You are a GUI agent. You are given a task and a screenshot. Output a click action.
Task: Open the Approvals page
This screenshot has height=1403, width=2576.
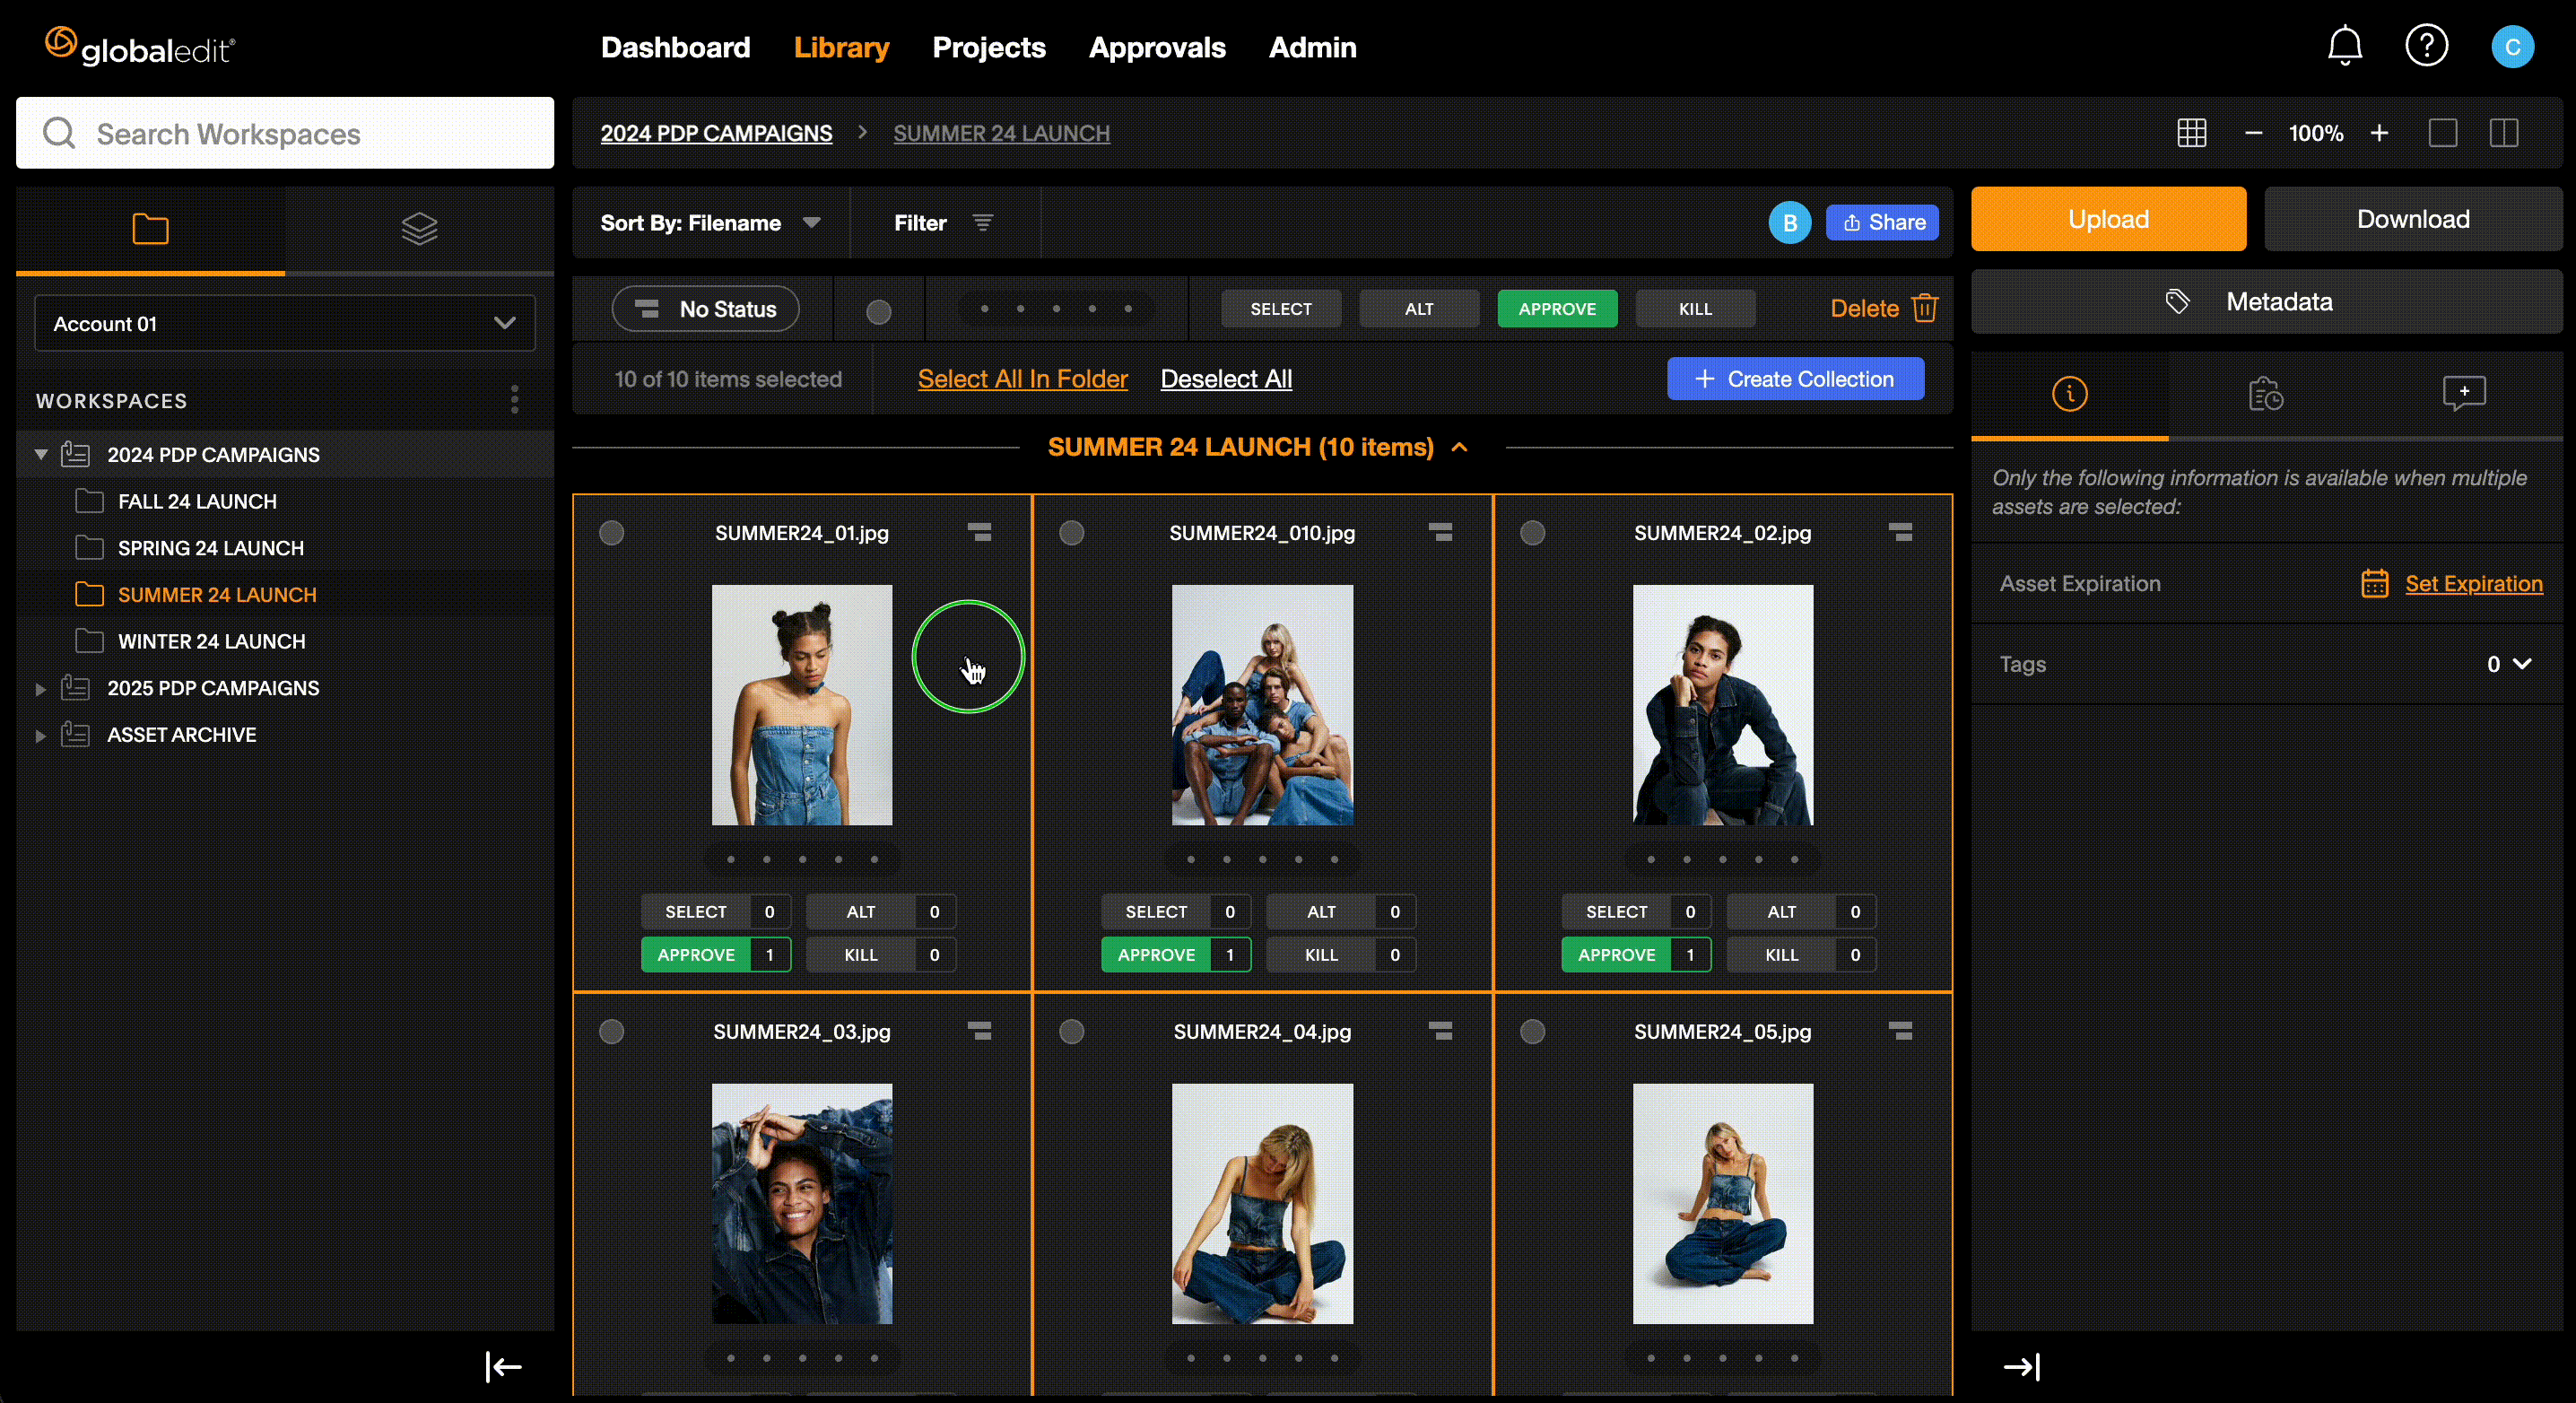pos(1157,47)
